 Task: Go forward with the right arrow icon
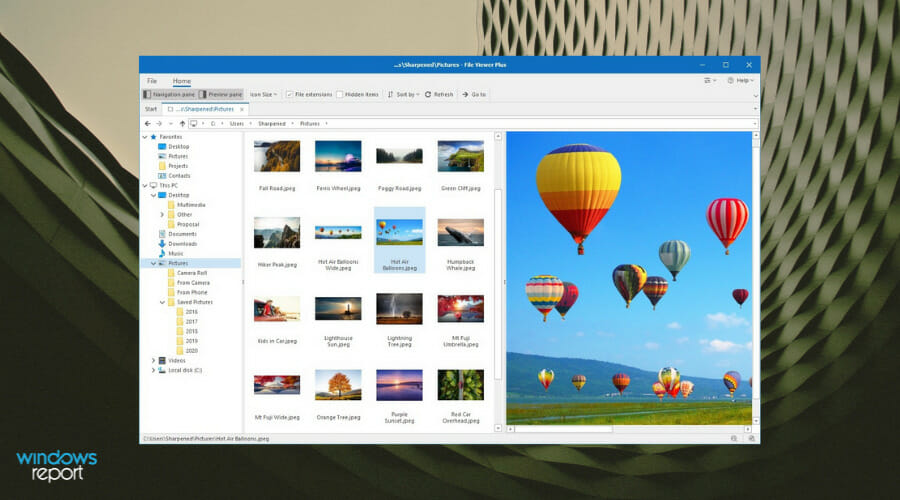[x=159, y=123]
